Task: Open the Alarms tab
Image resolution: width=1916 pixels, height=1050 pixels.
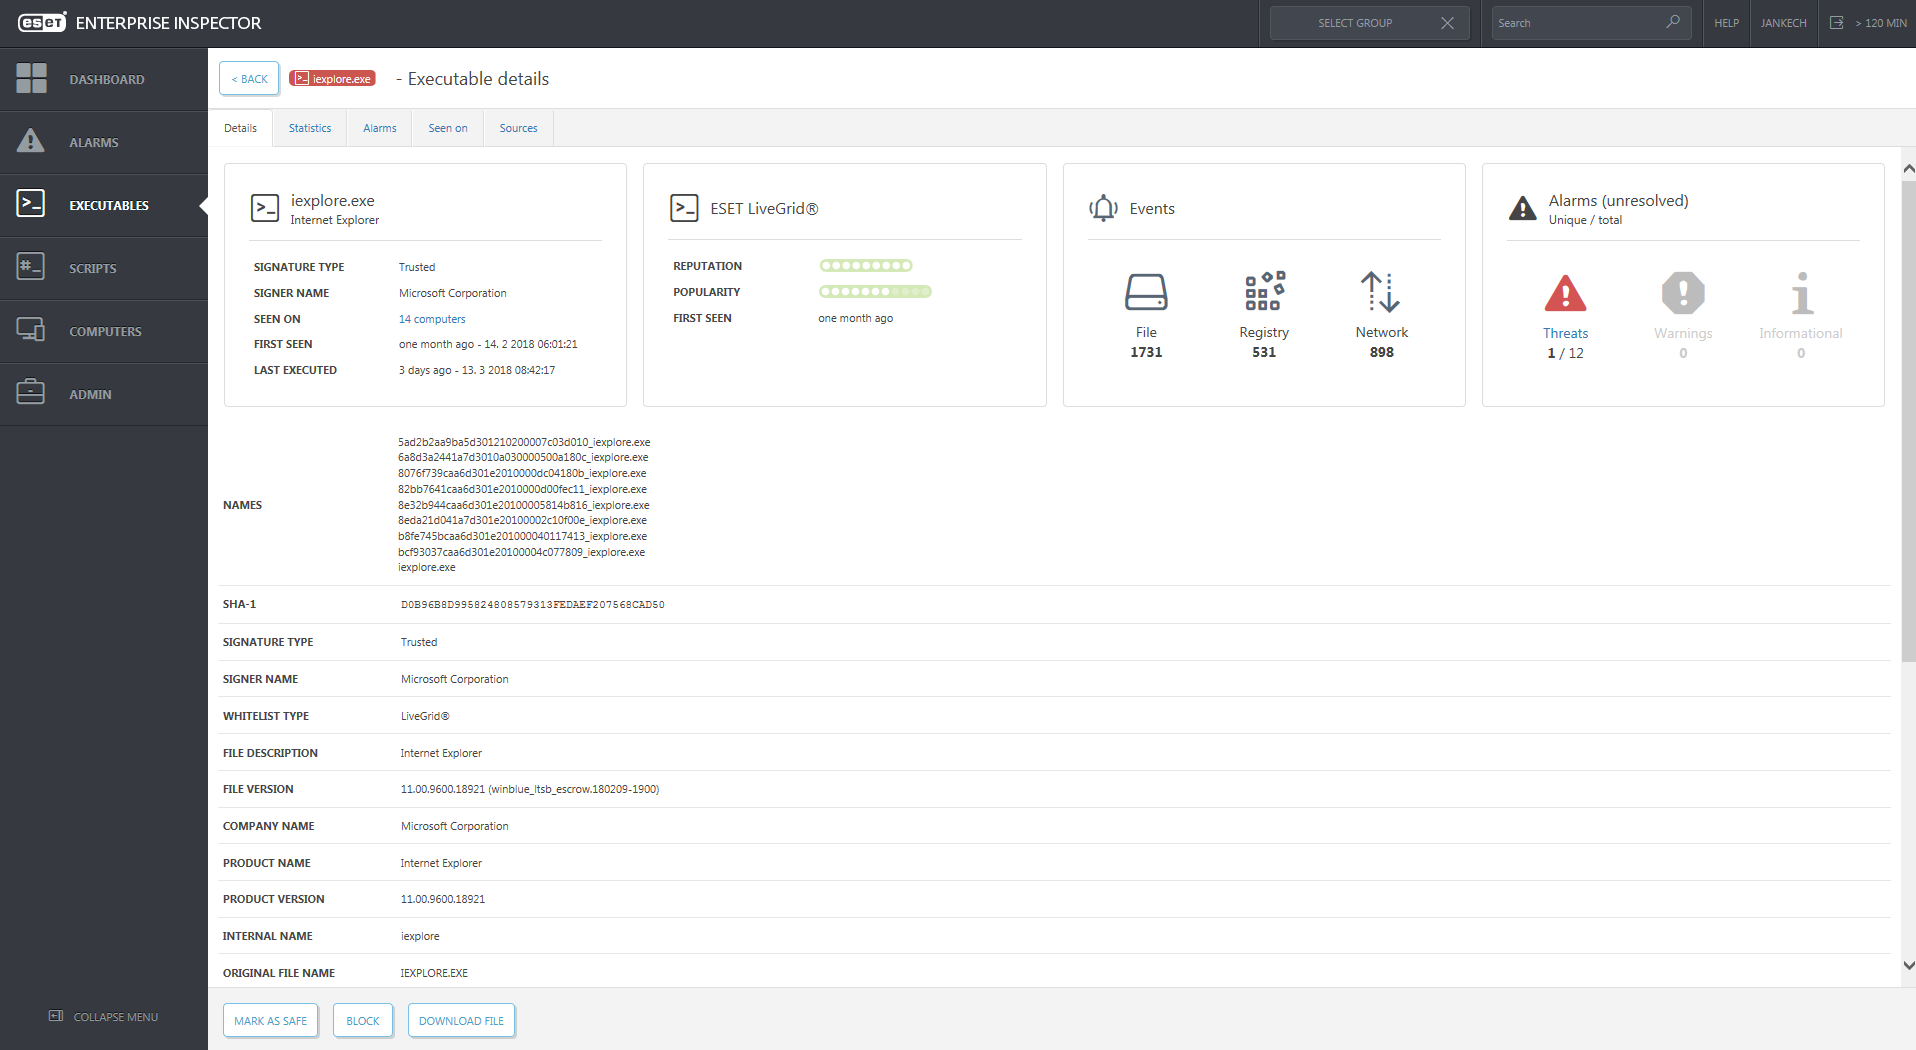Action: [380, 128]
